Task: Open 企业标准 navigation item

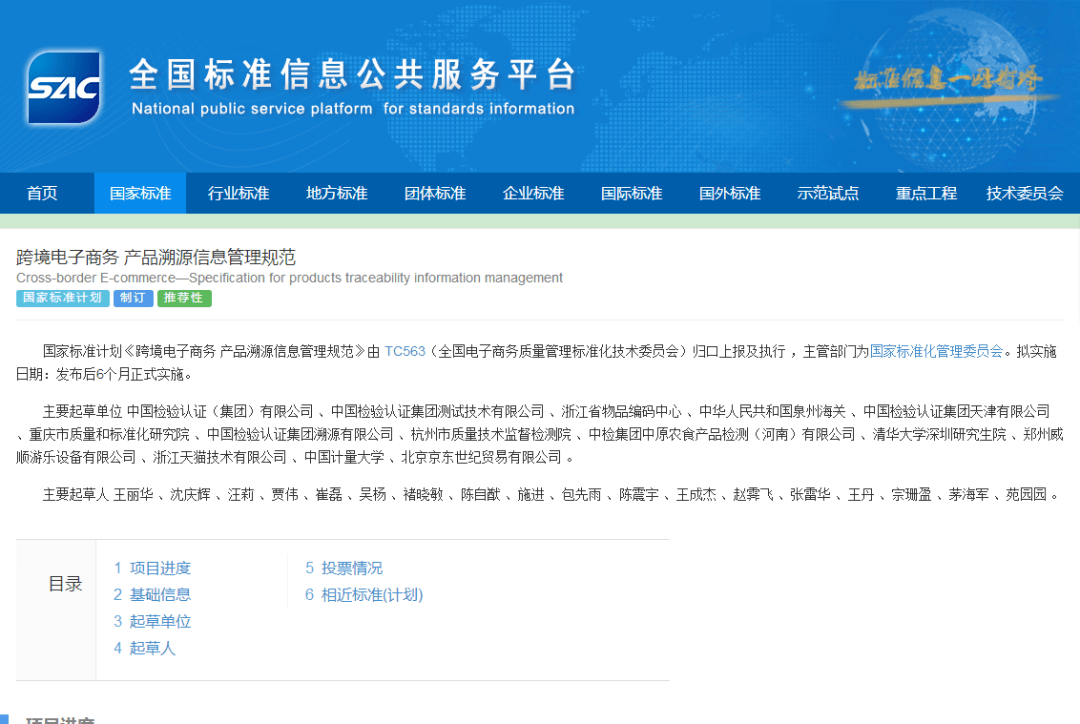Action: [533, 194]
